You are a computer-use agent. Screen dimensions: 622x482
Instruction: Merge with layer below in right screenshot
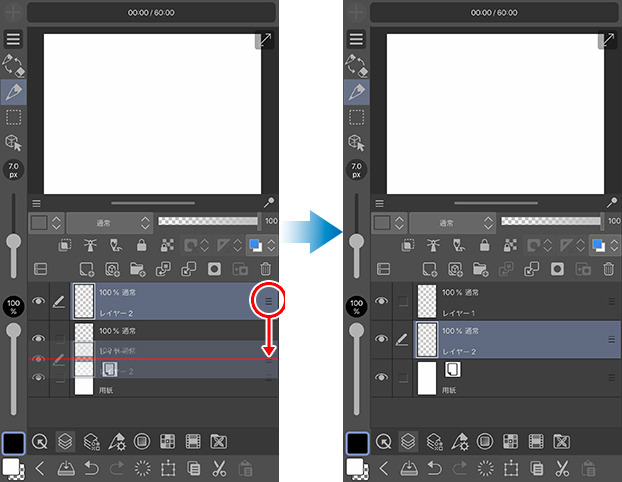(x=532, y=269)
